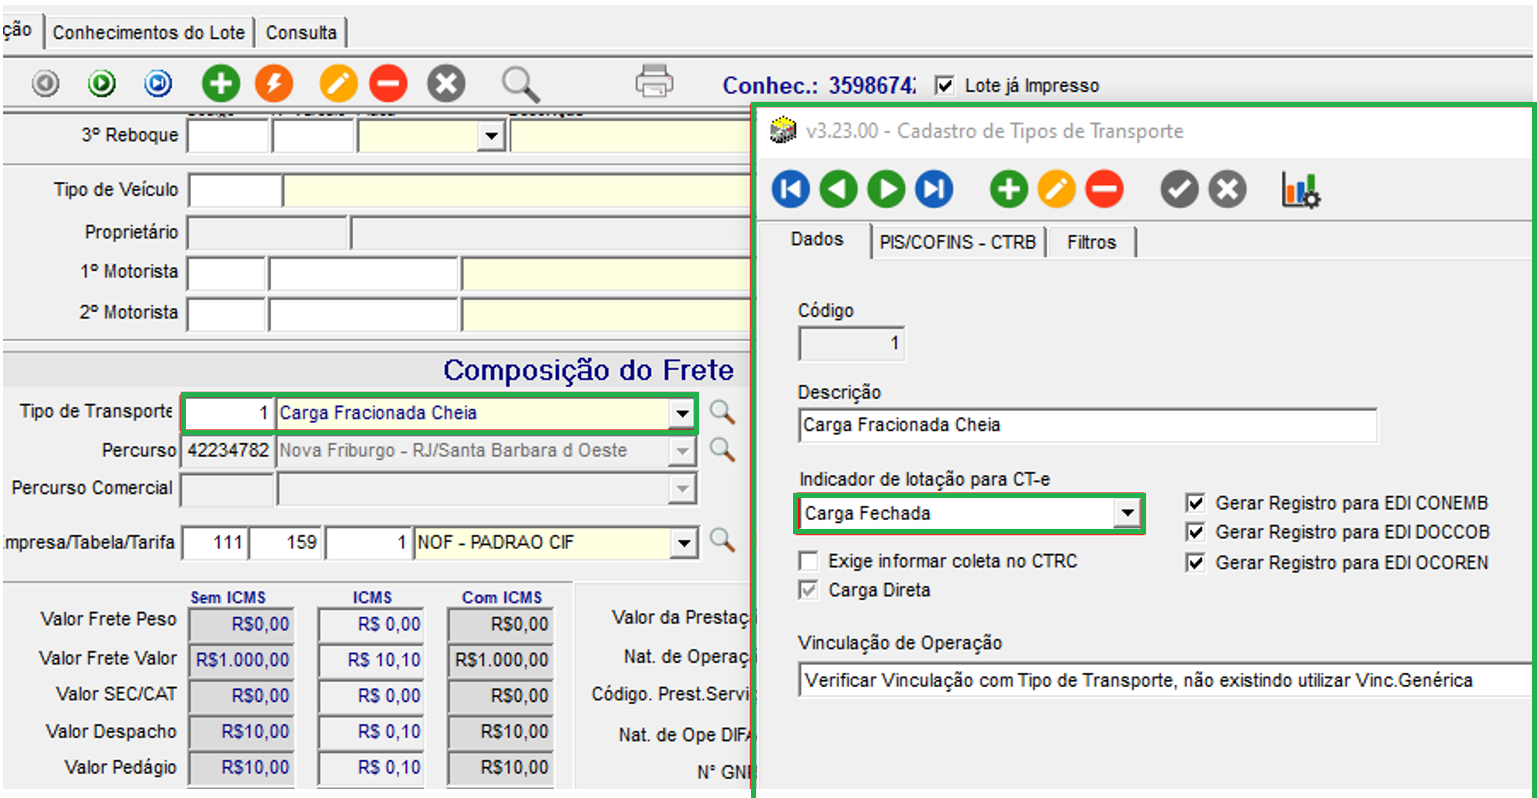Image resolution: width=1537 pixels, height=798 pixels.
Task: Click the Empresa field containing 111
Action: [x=215, y=543]
